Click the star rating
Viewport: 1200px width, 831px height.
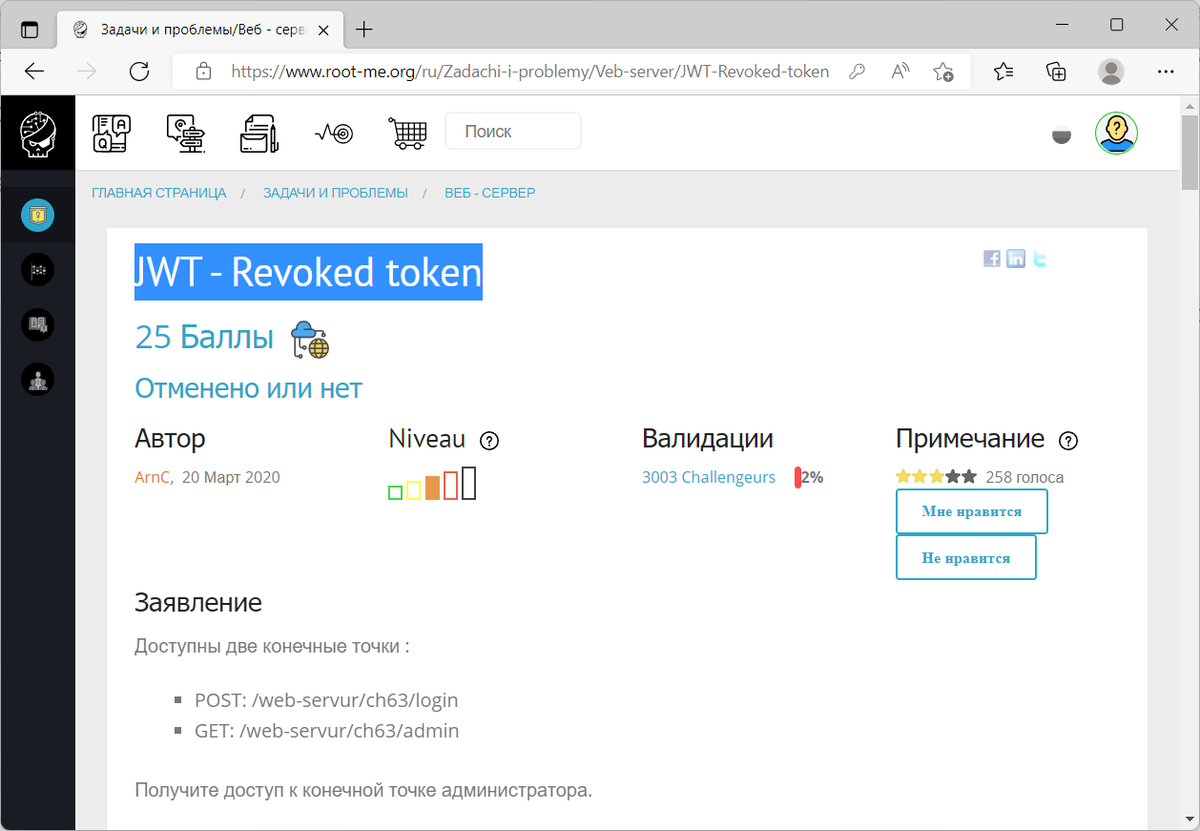click(936, 477)
